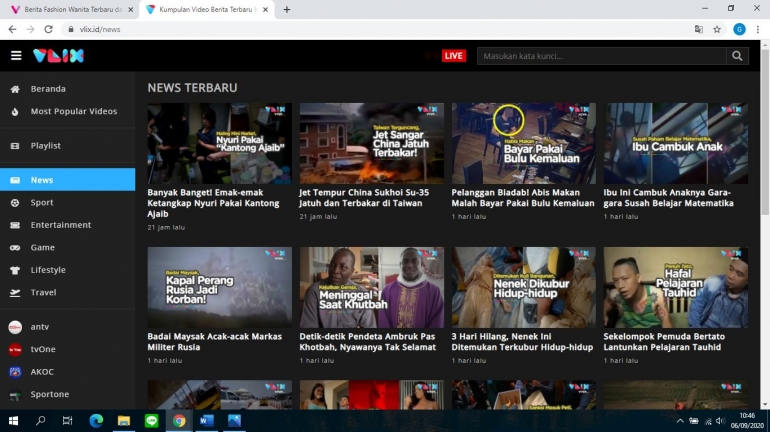This screenshot has width=770, height=432.
Task: Open a new browser tab
Action: click(287, 9)
